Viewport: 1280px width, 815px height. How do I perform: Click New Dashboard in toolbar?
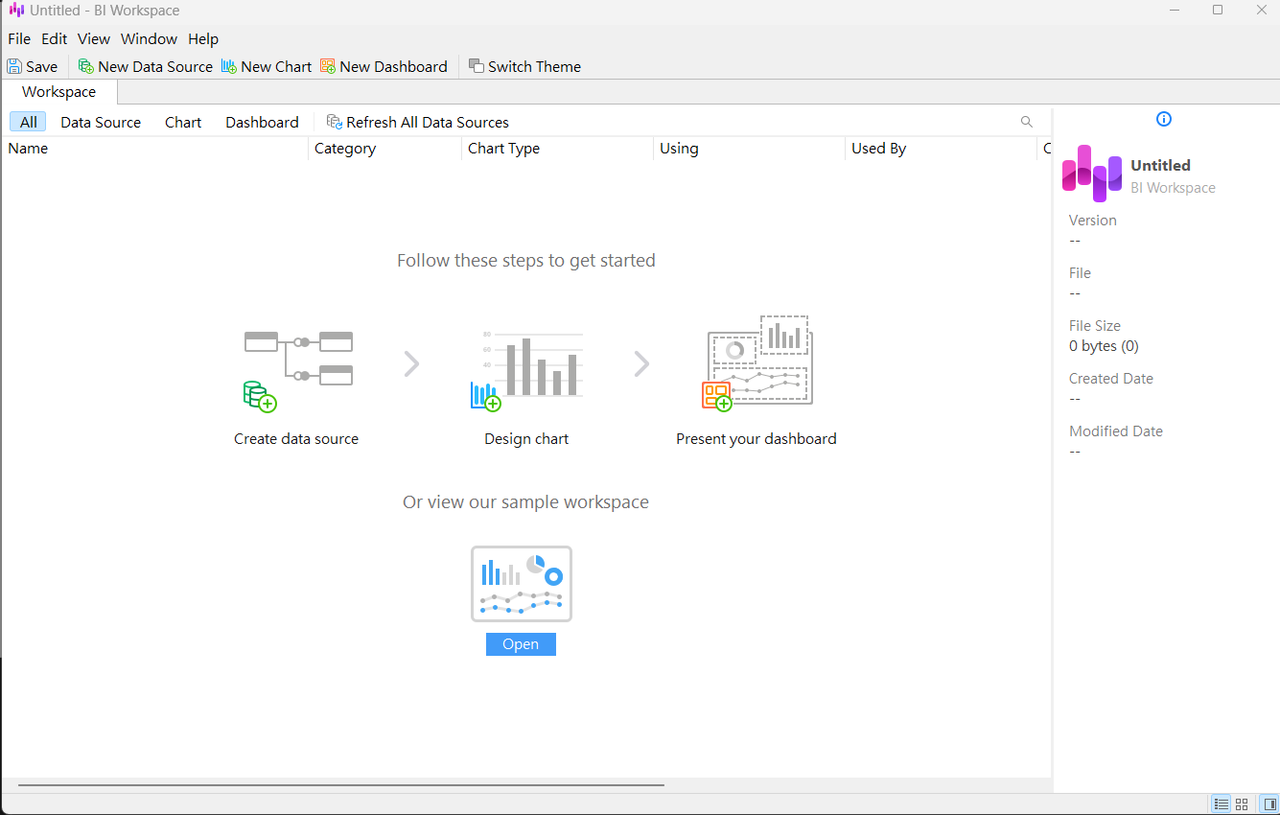384,66
